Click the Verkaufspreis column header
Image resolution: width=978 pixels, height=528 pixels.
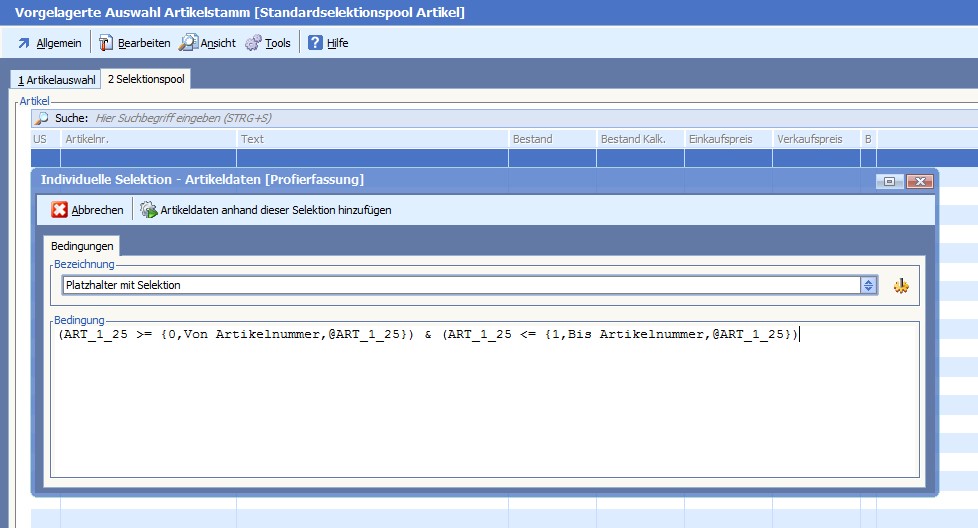click(x=815, y=139)
